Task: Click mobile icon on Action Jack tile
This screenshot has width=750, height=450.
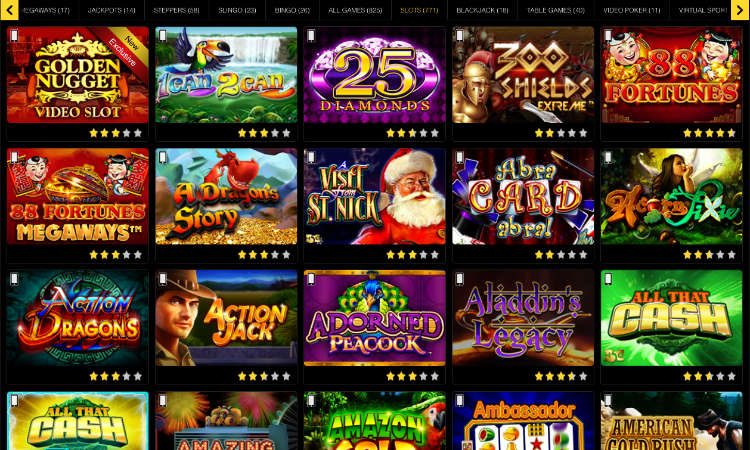Action: [x=163, y=279]
